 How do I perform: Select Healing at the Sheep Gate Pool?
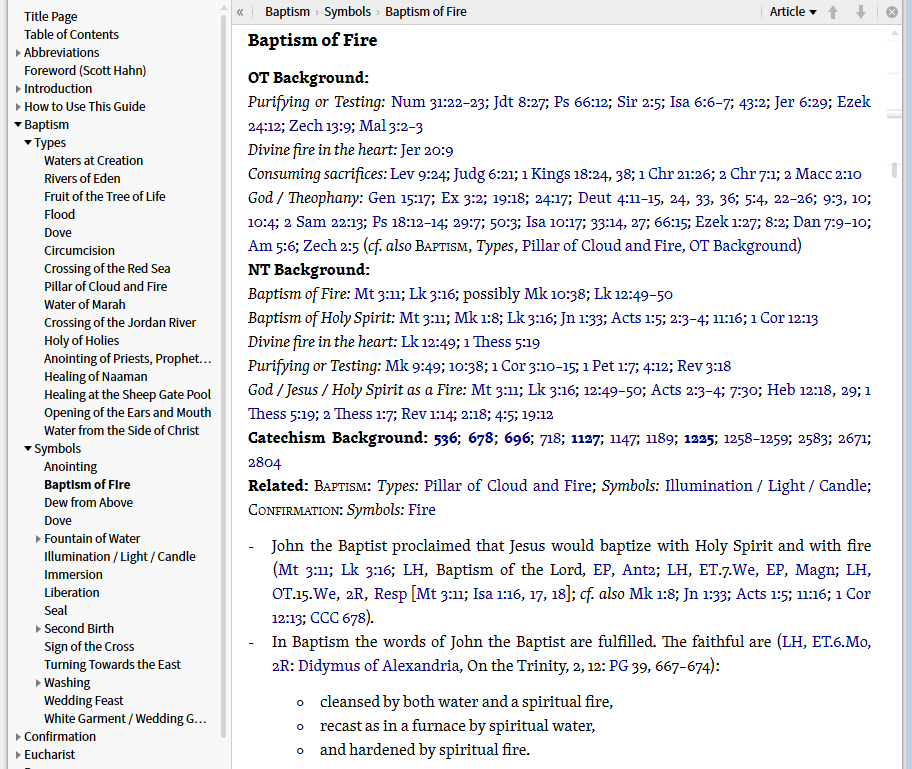tap(127, 395)
